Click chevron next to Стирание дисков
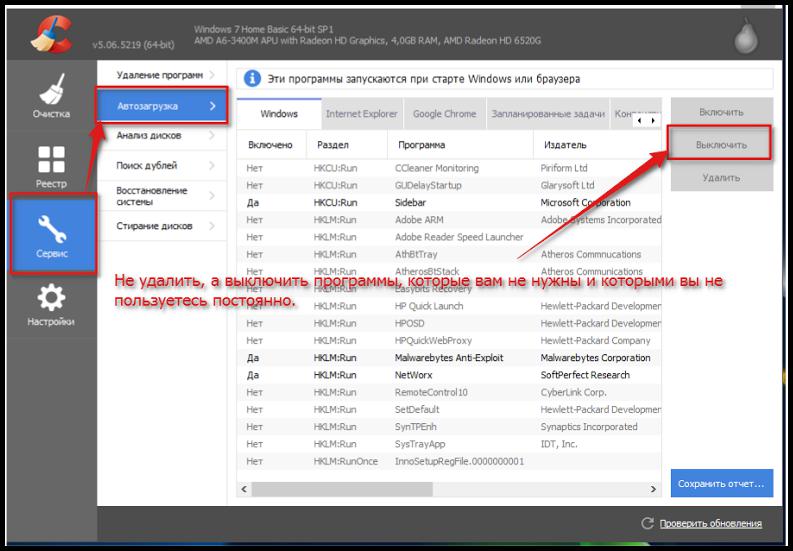793x551 pixels. [x=212, y=226]
